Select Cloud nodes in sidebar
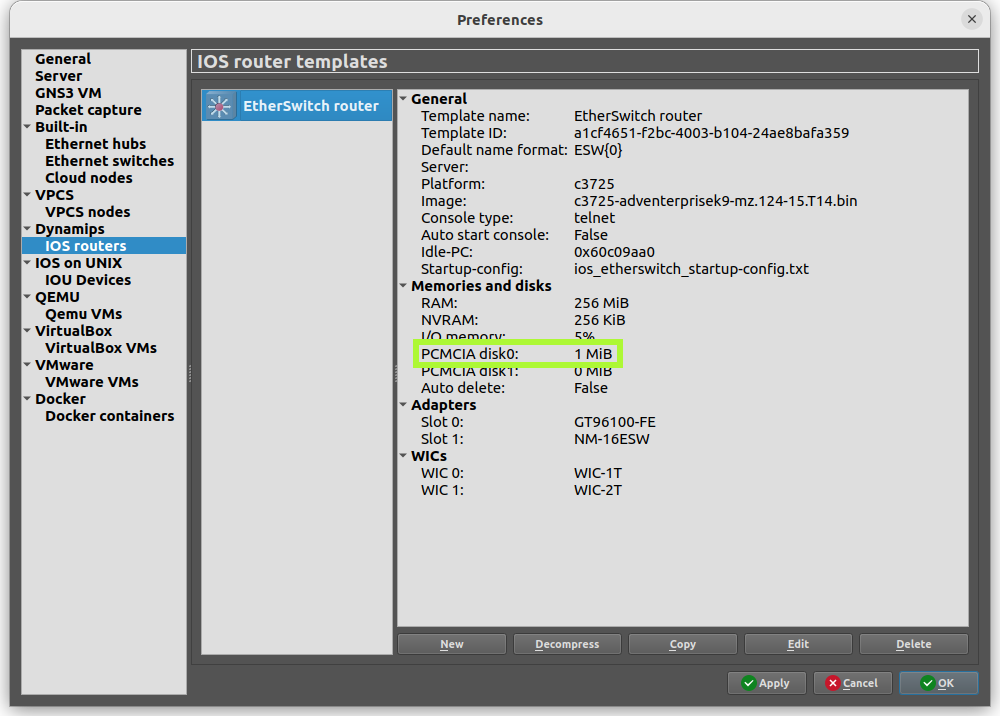 [x=89, y=178]
